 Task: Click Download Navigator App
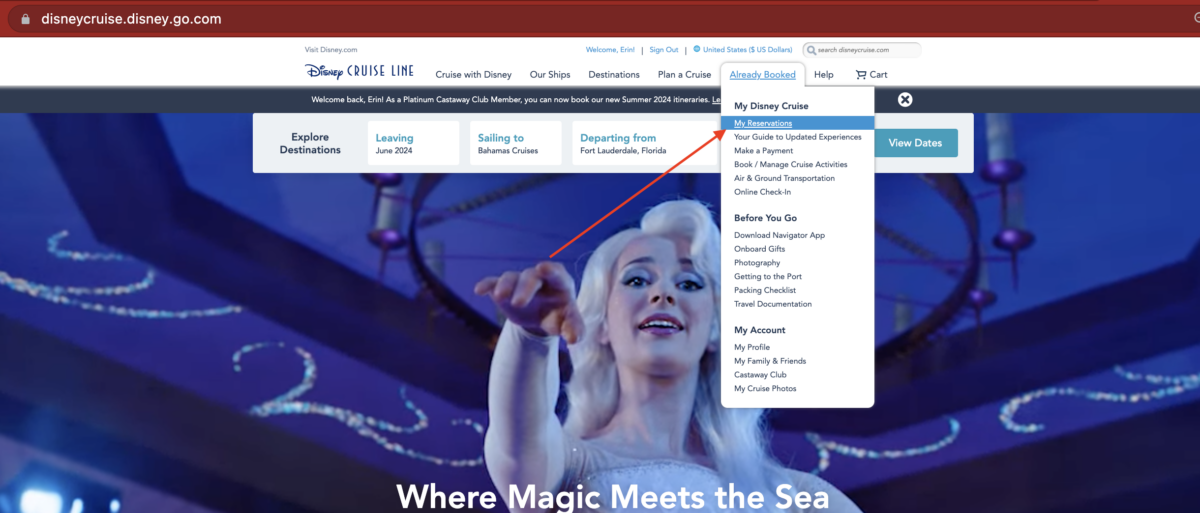[x=779, y=236]
